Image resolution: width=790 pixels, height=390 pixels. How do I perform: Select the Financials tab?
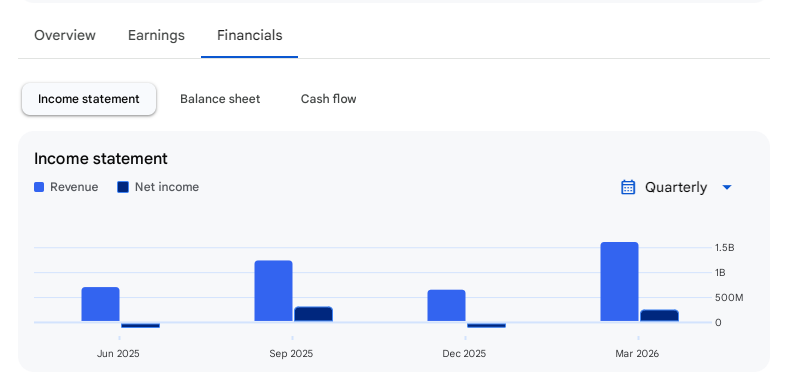249,35
